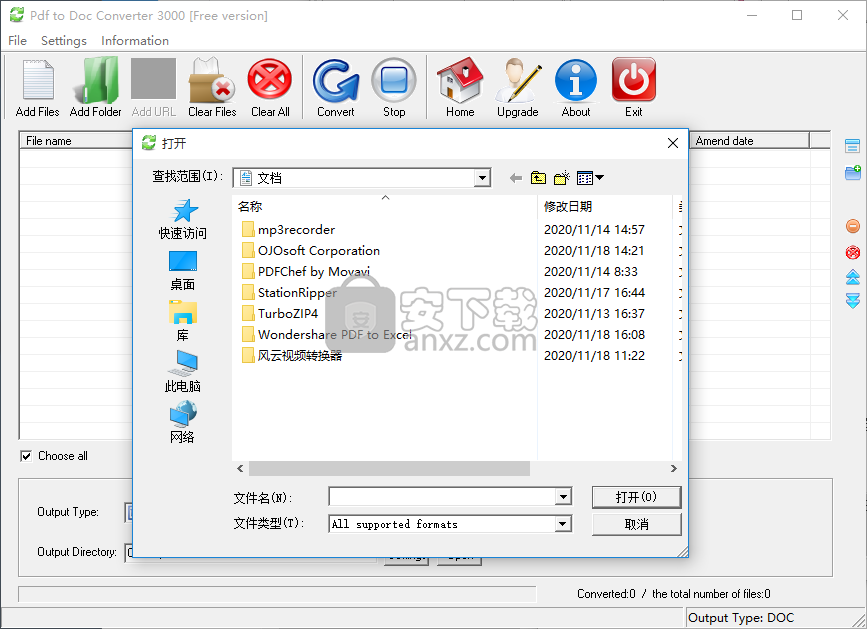867x629 pixels.
Task: Click the Add Folder toolbar icon
Action: pyautogui.click(x=96, y=87)
